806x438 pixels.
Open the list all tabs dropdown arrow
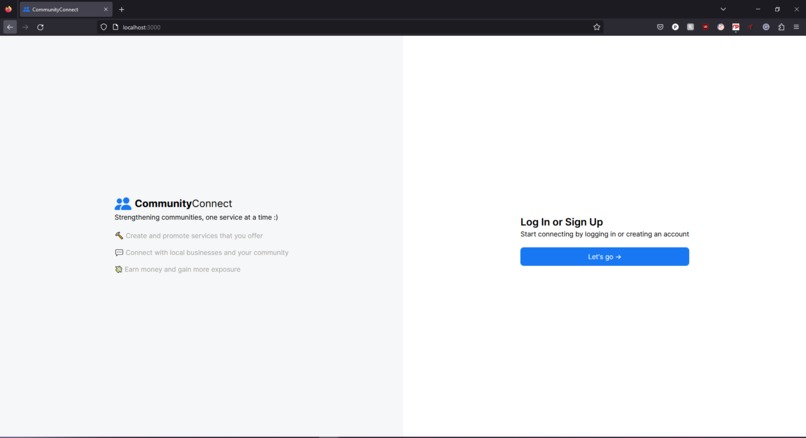click(723, 9)
